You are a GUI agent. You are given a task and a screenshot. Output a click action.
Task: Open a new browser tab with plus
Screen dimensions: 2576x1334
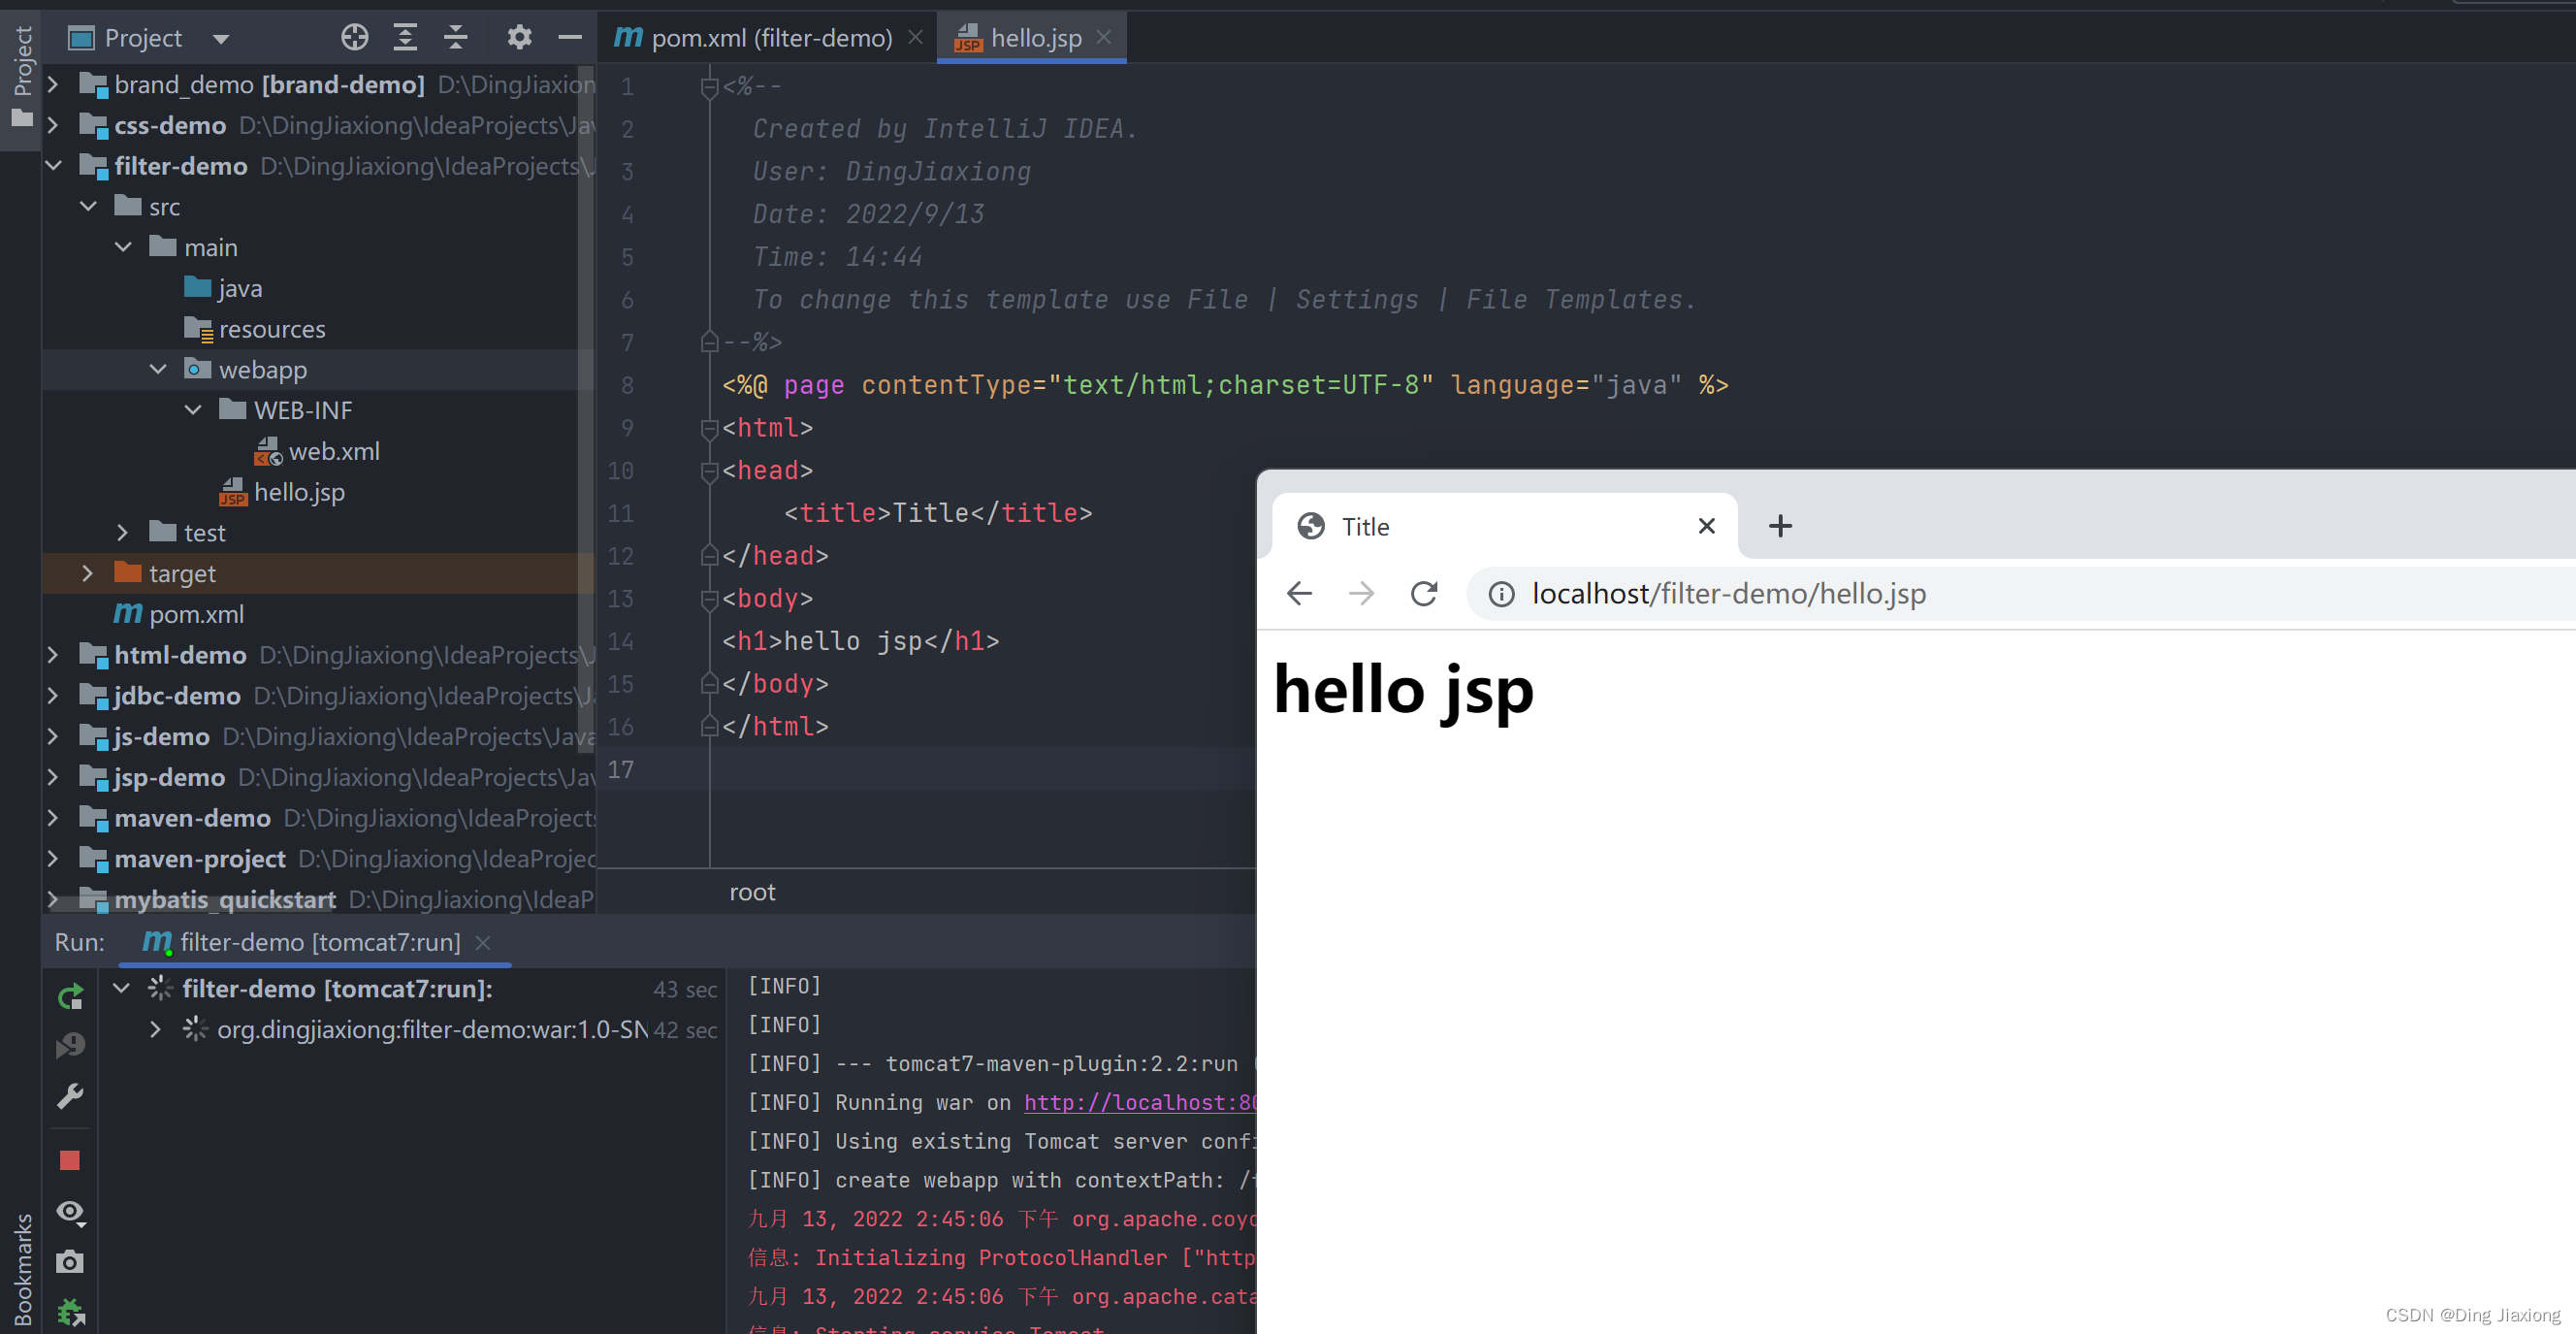[1780, 526]
